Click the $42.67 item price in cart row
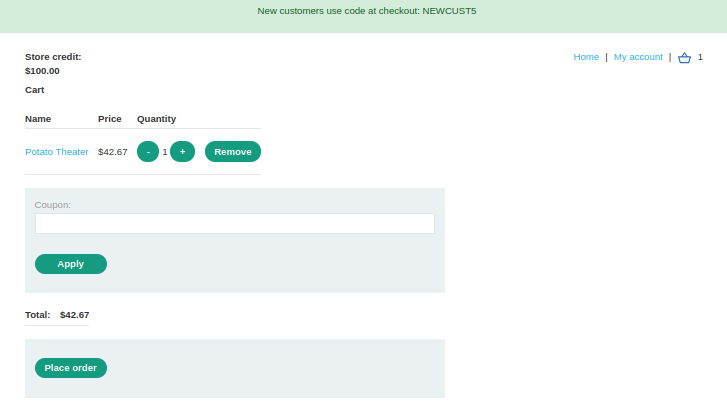 coord(112,152)
